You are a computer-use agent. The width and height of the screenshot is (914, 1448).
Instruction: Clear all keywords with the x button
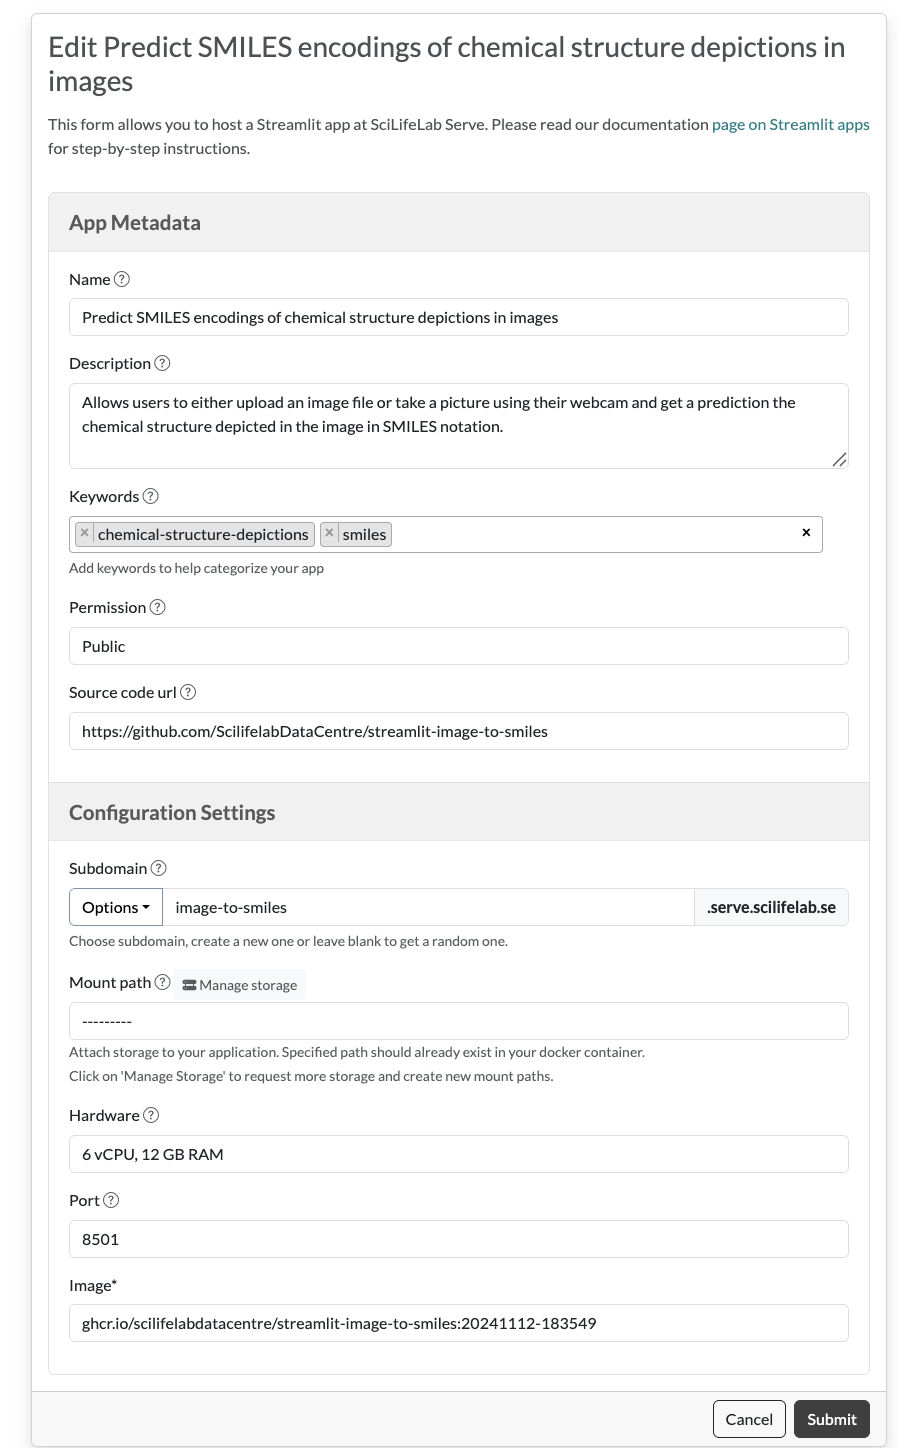806,533
